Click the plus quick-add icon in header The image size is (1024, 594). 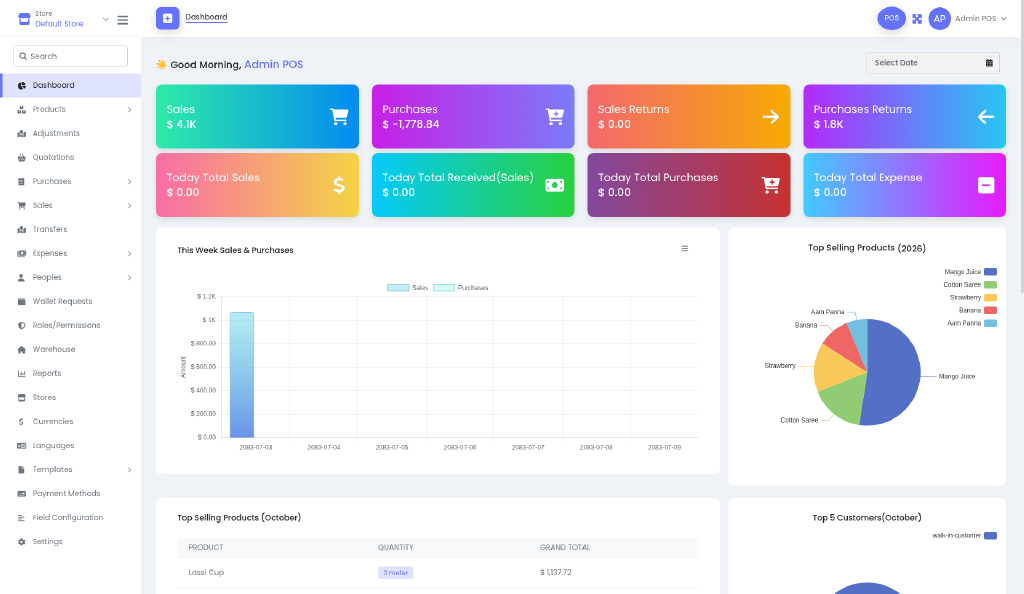tap(167, 18)
